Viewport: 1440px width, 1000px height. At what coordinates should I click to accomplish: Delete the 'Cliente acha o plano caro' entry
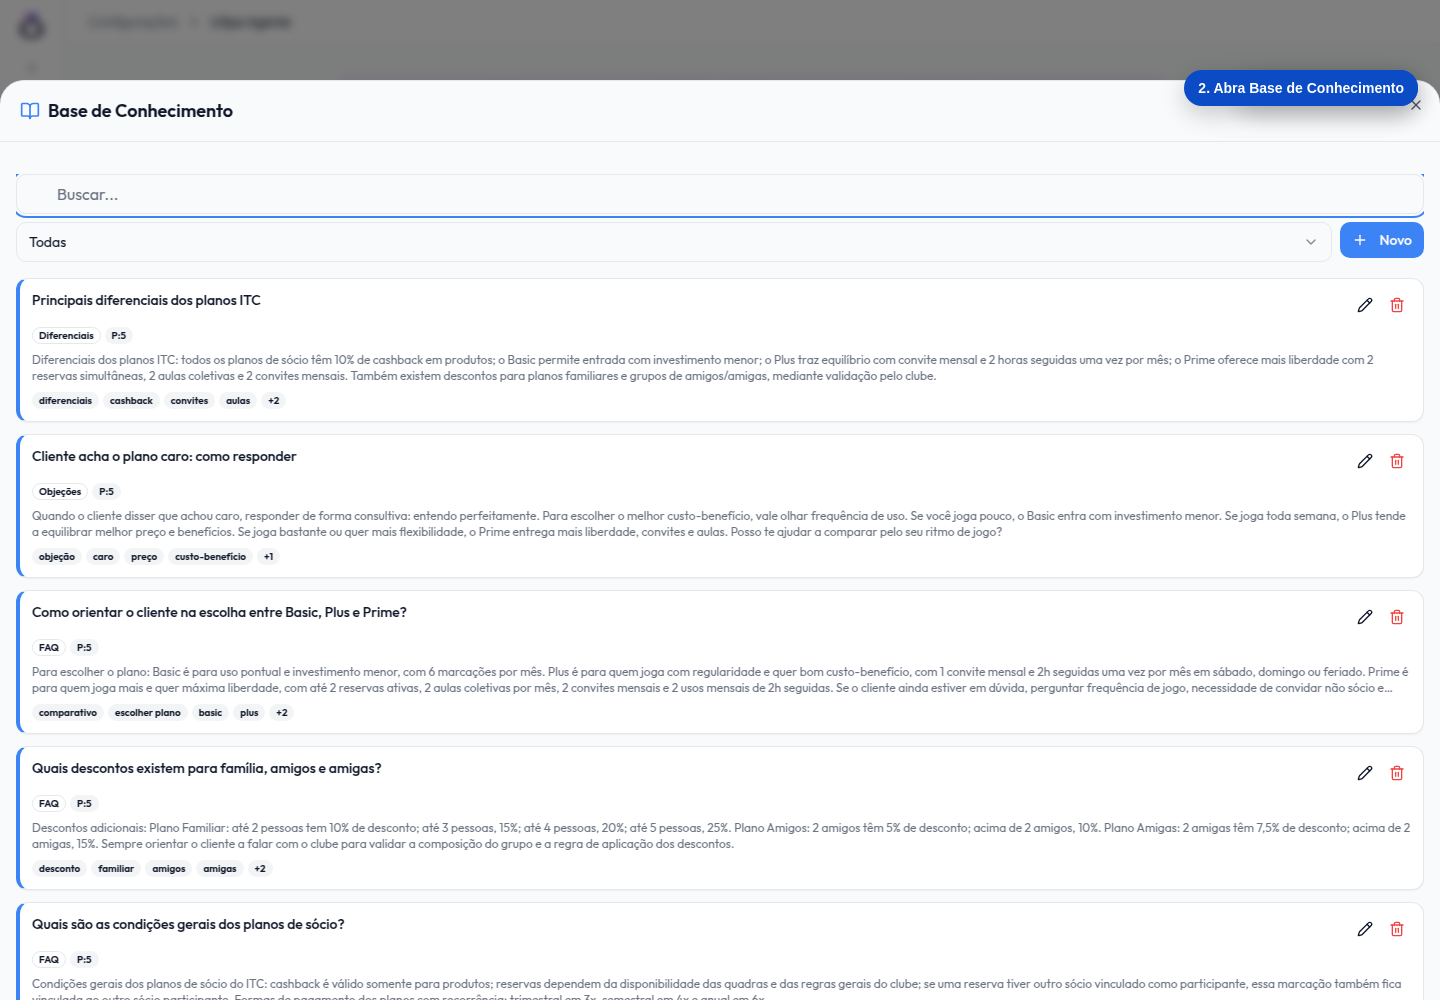tap(1397, 461)
